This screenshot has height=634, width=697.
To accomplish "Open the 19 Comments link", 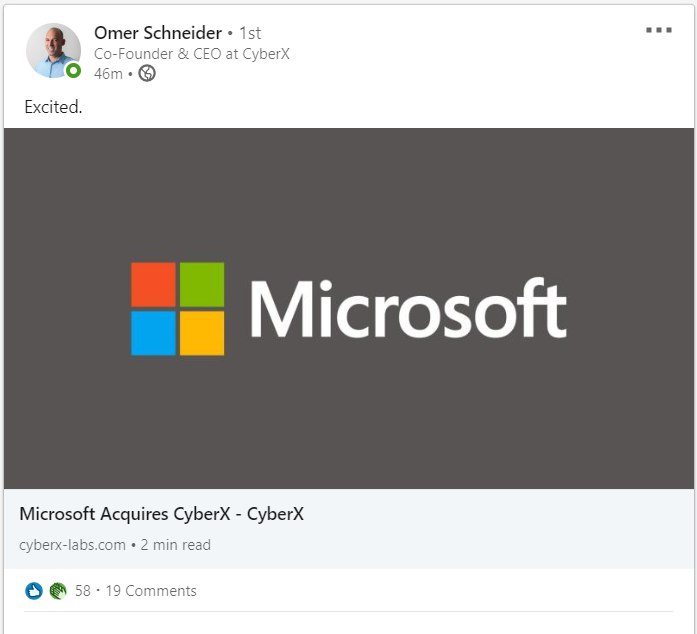I will point(151,591).
